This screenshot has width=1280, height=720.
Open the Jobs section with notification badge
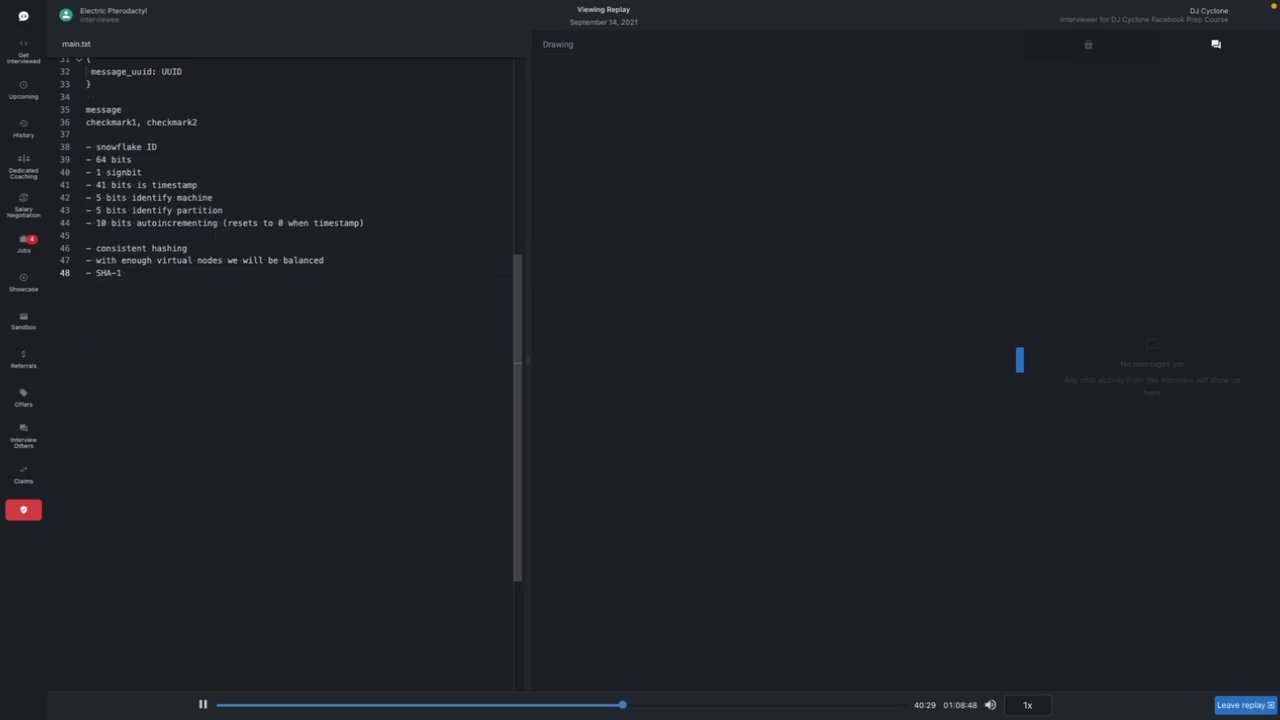pyautogui.click(x=23, y=244)
